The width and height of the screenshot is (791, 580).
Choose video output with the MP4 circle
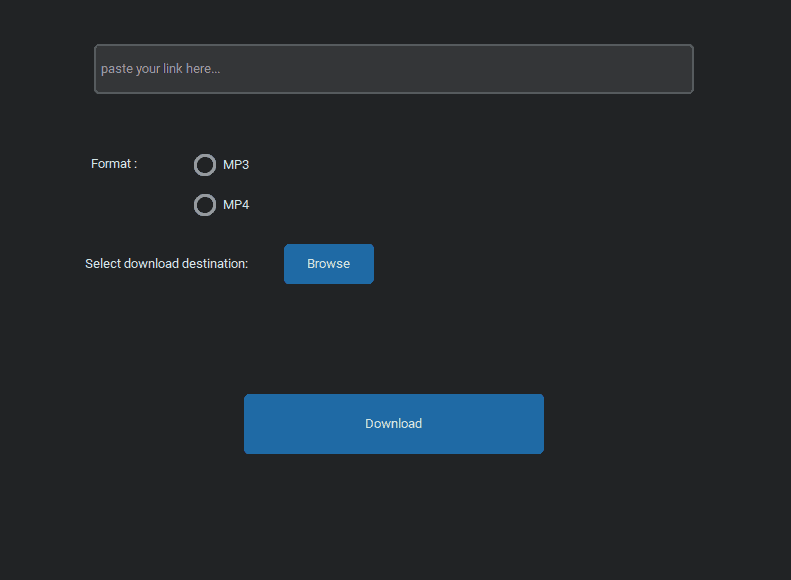click(205, 205)
